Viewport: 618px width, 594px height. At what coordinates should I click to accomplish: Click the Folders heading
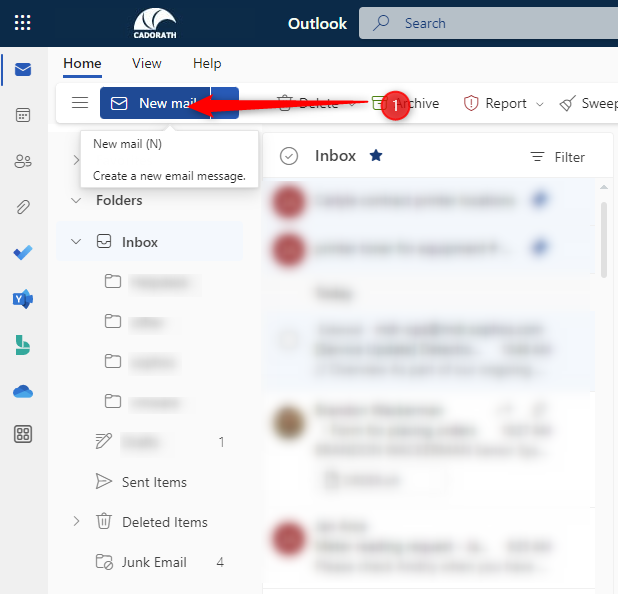click(x=119, y=200)
